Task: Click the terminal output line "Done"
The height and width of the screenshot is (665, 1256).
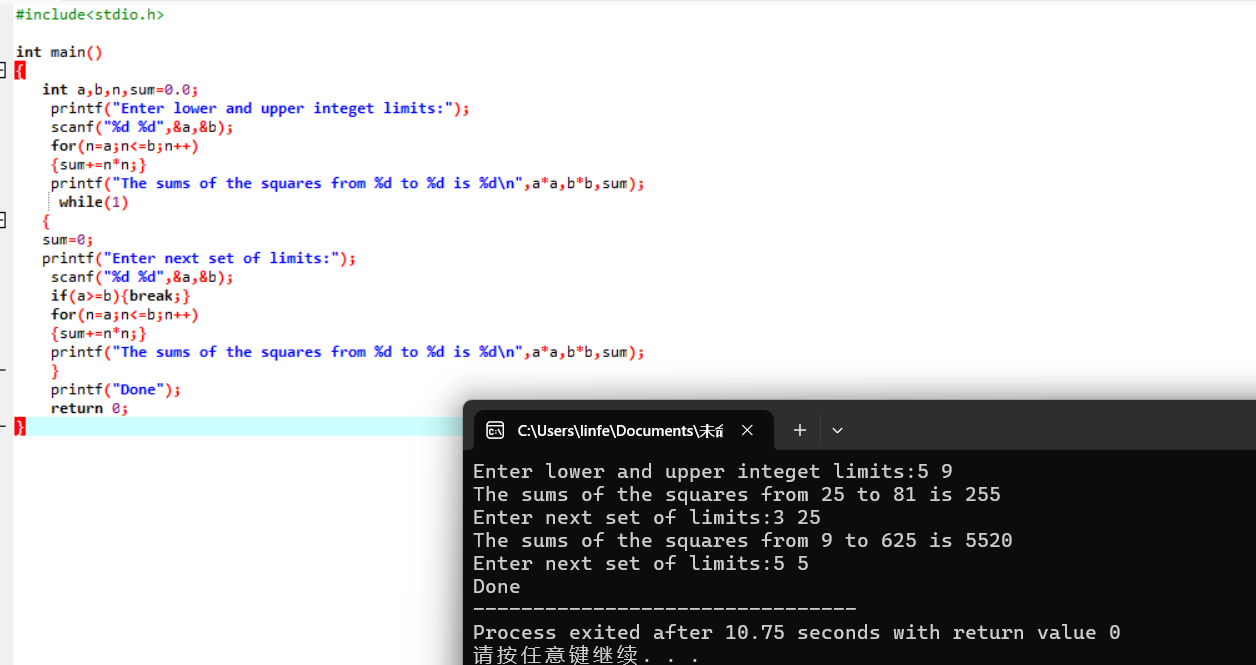Action: [x=497, y=586]
